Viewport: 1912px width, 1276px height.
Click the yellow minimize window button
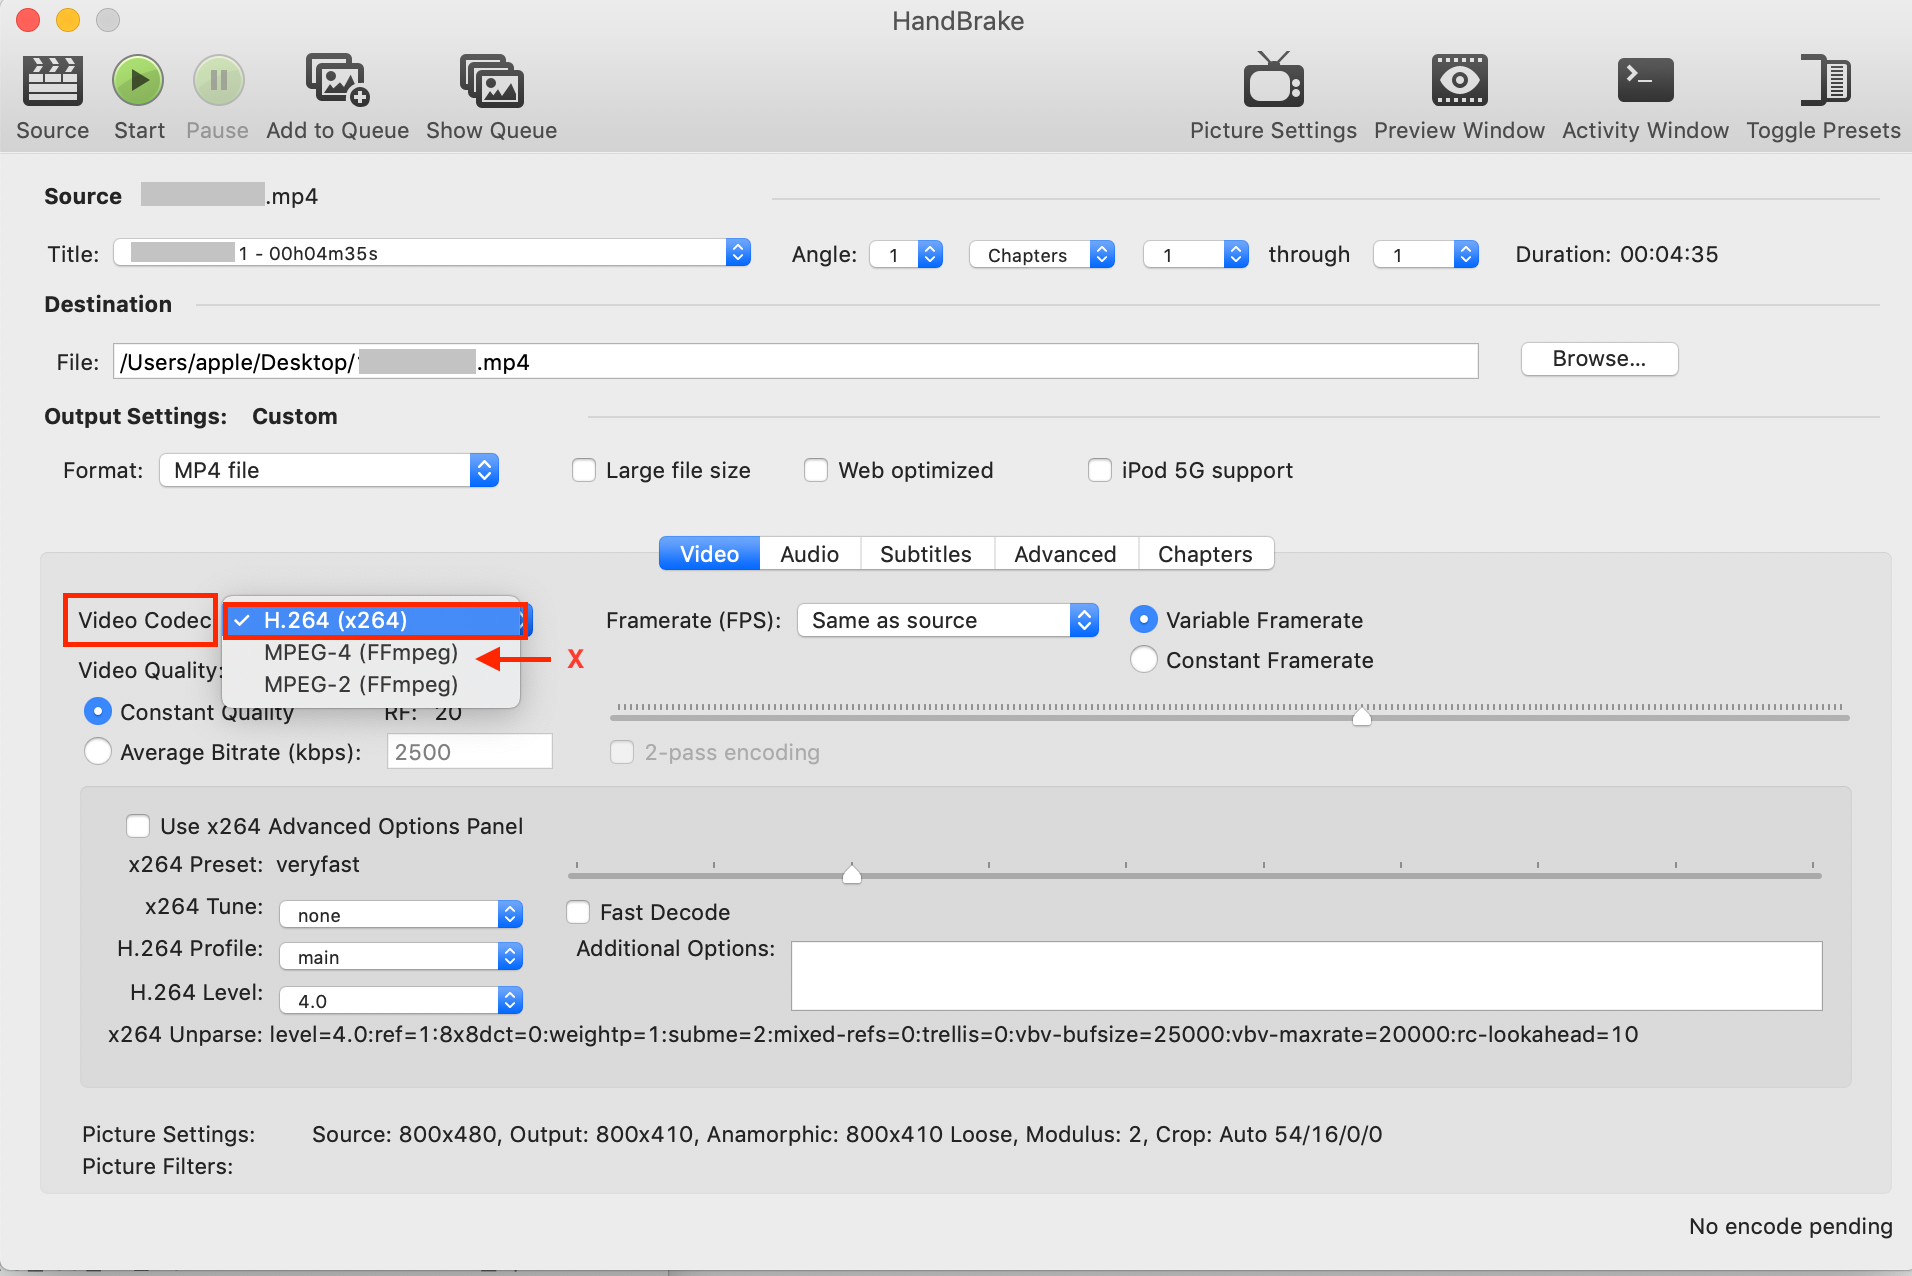[68, 20]
